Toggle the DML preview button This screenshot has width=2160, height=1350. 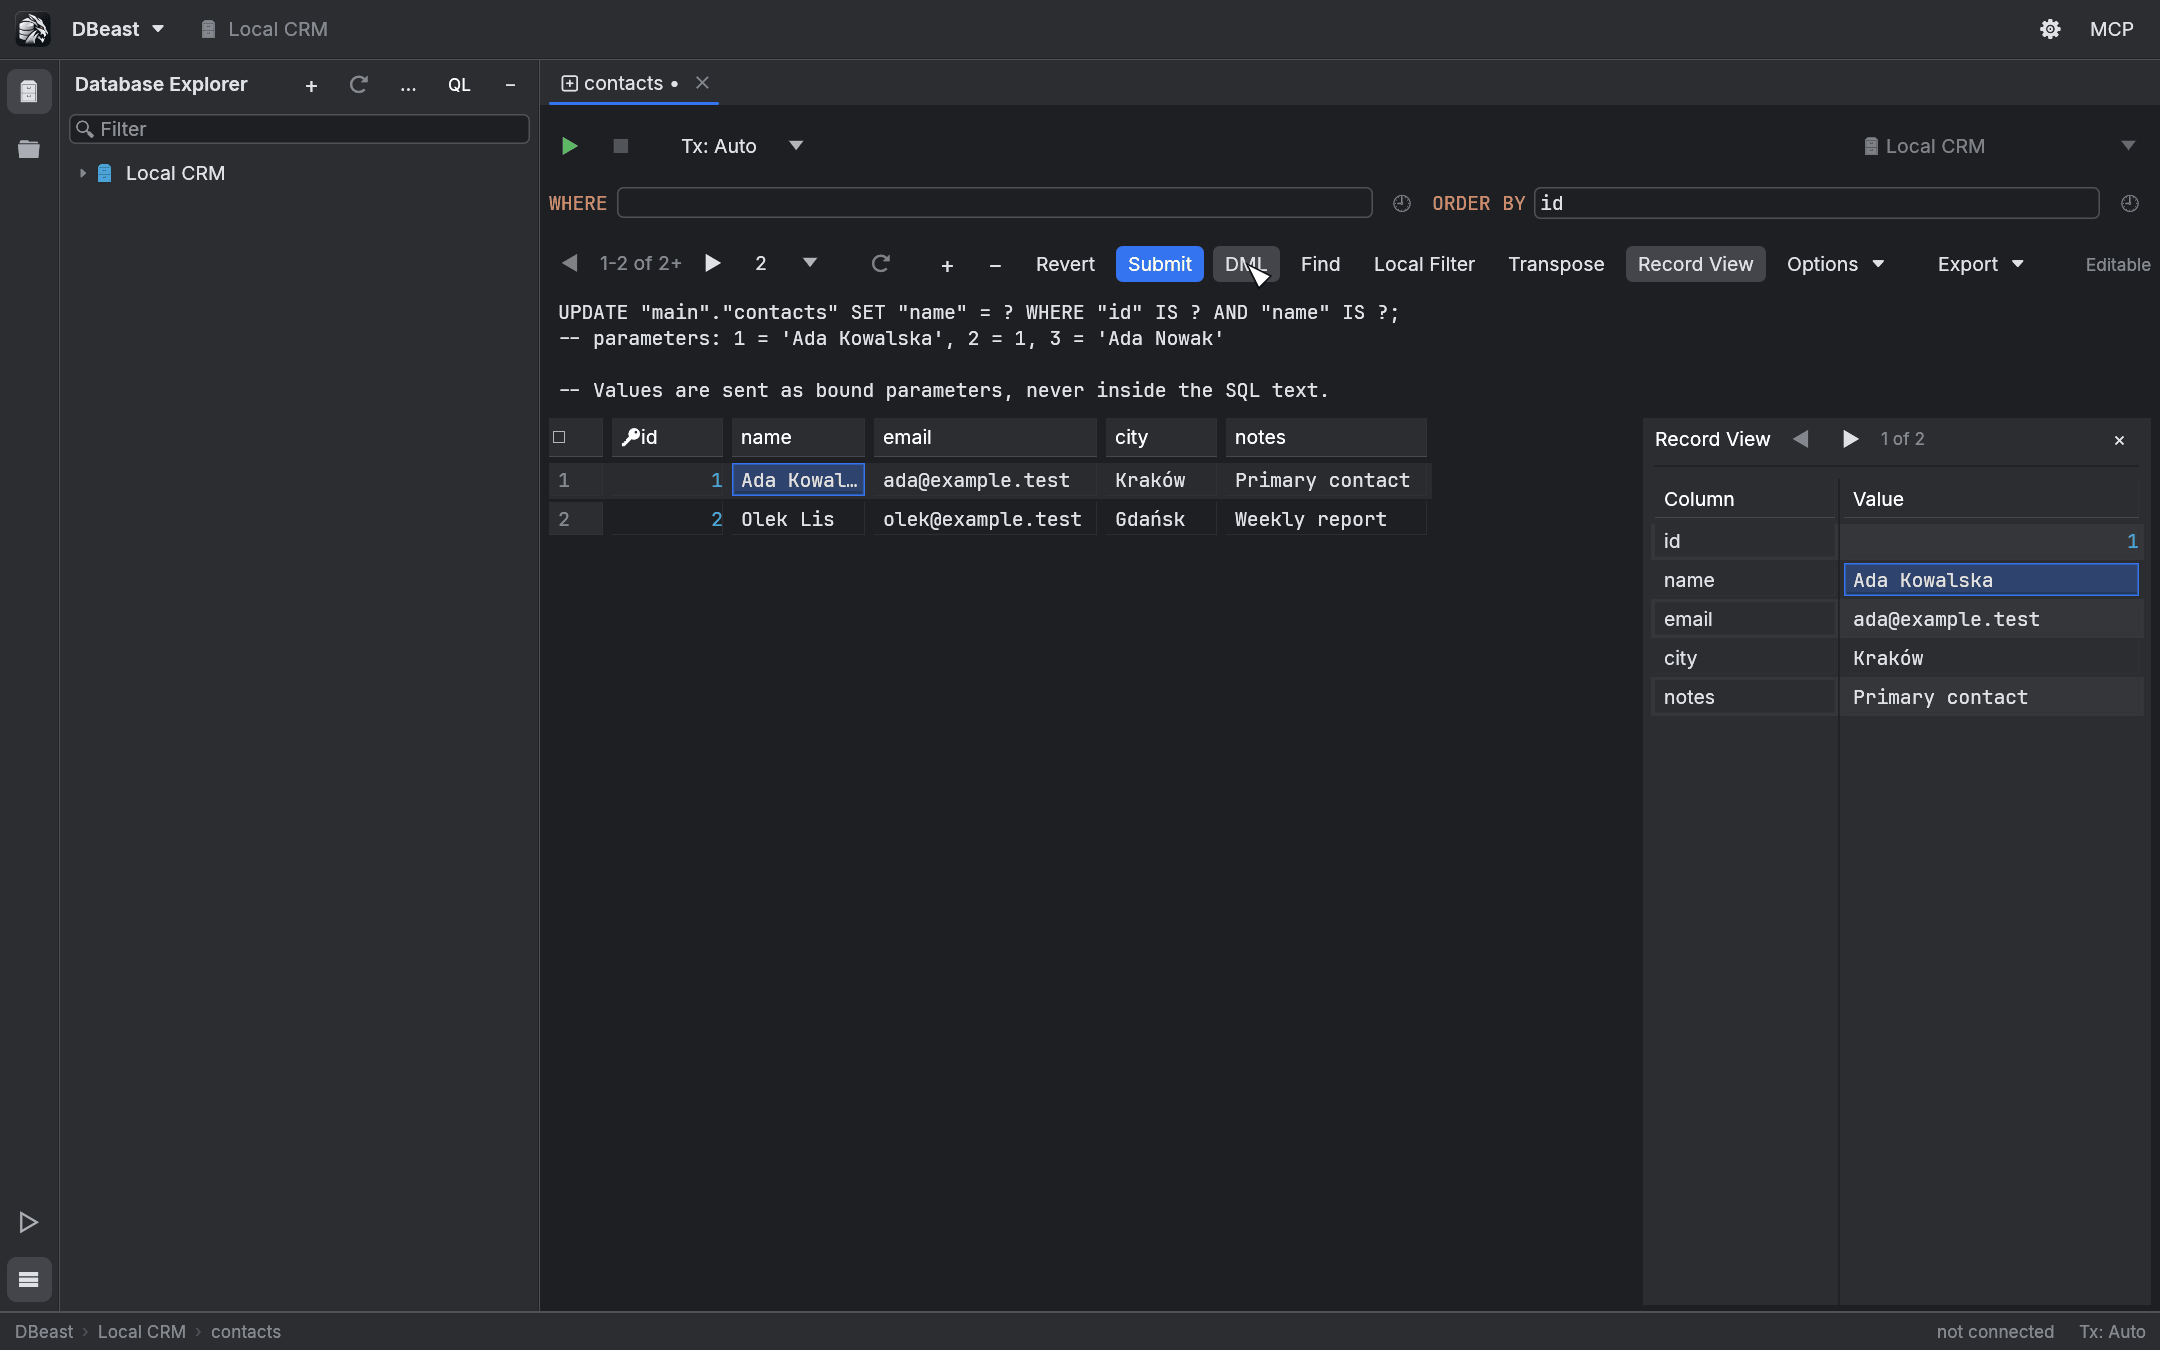pos(1246,264)
